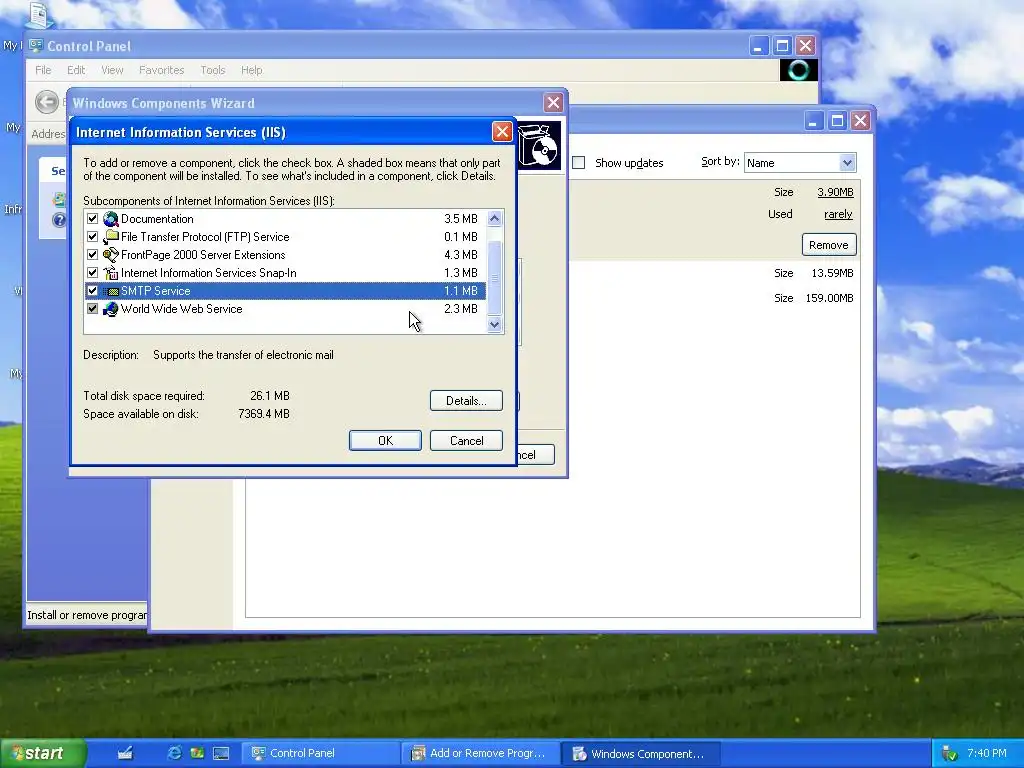The height and width of the screenshot is (768, 1024).
Task: Click the 7:40 PM taskbar clock
Action: 987,753
